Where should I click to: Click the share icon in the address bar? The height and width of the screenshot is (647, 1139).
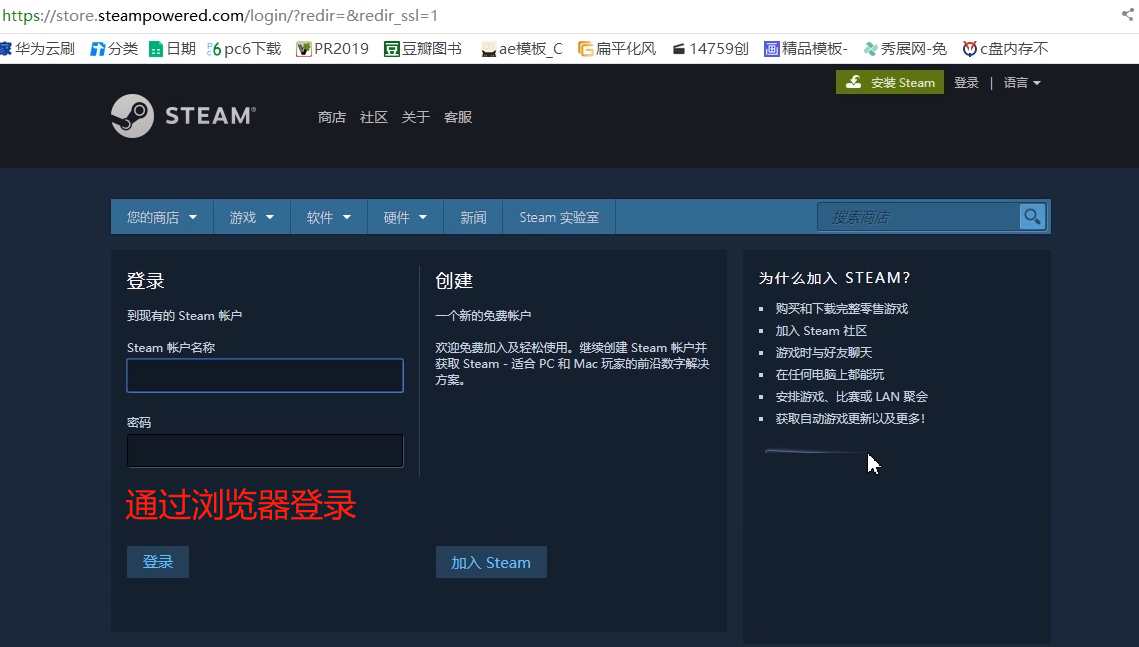tap(1126, 16)
